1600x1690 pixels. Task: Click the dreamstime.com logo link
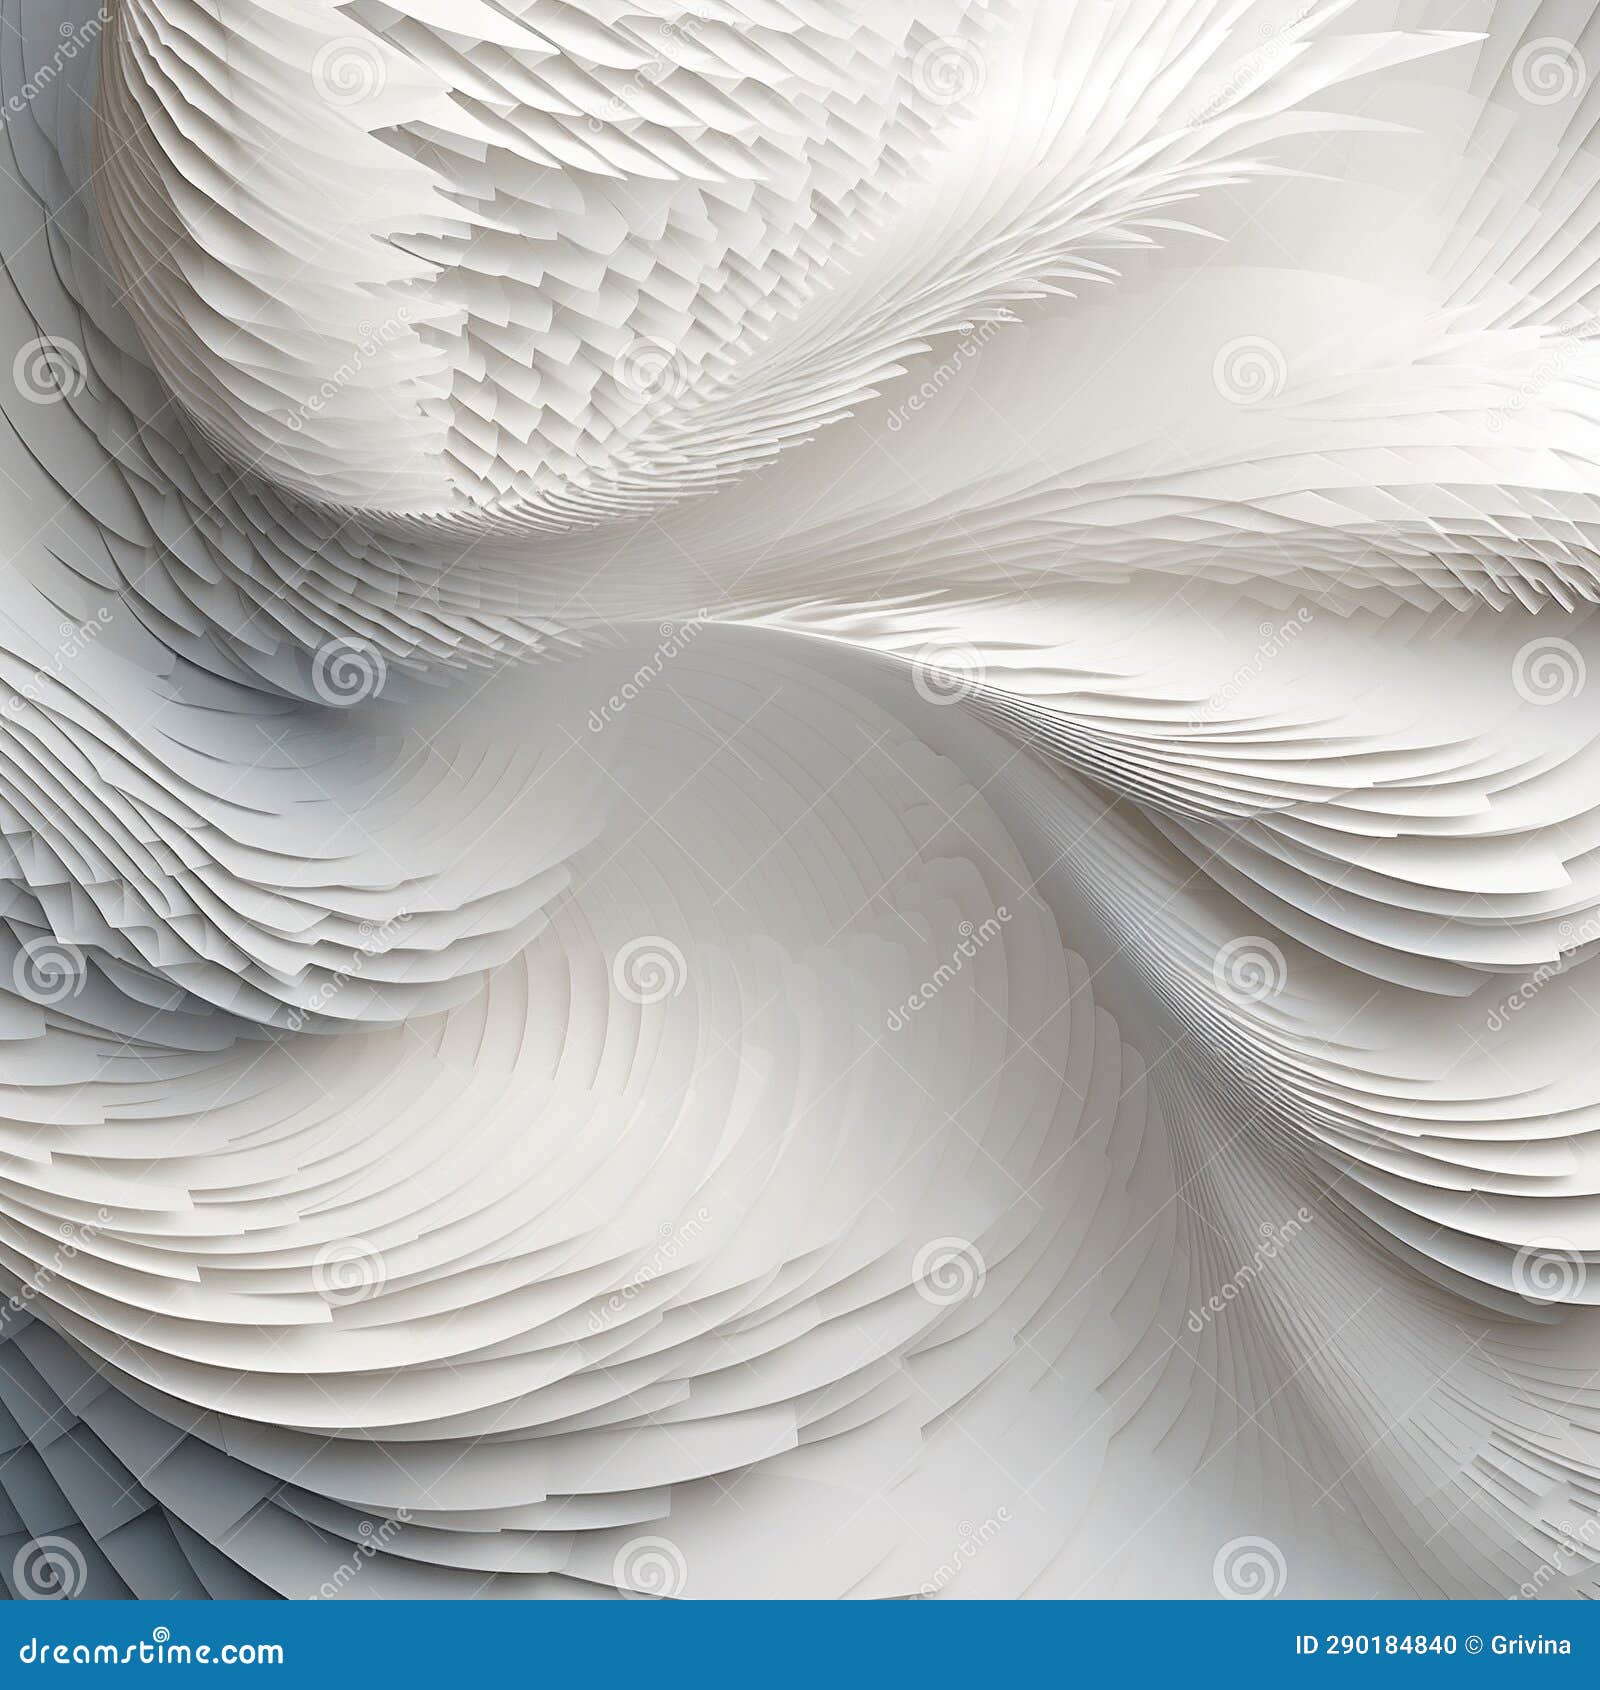150,1653
